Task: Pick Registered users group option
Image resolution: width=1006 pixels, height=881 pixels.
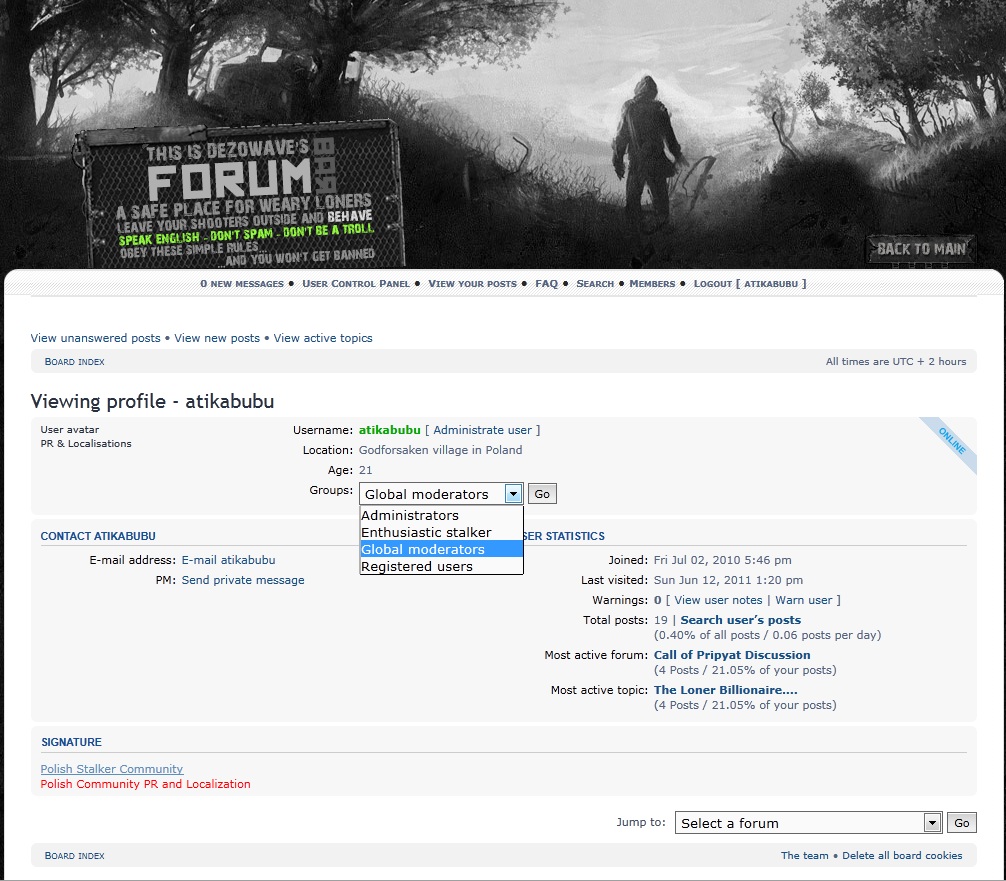Action: 441,567
